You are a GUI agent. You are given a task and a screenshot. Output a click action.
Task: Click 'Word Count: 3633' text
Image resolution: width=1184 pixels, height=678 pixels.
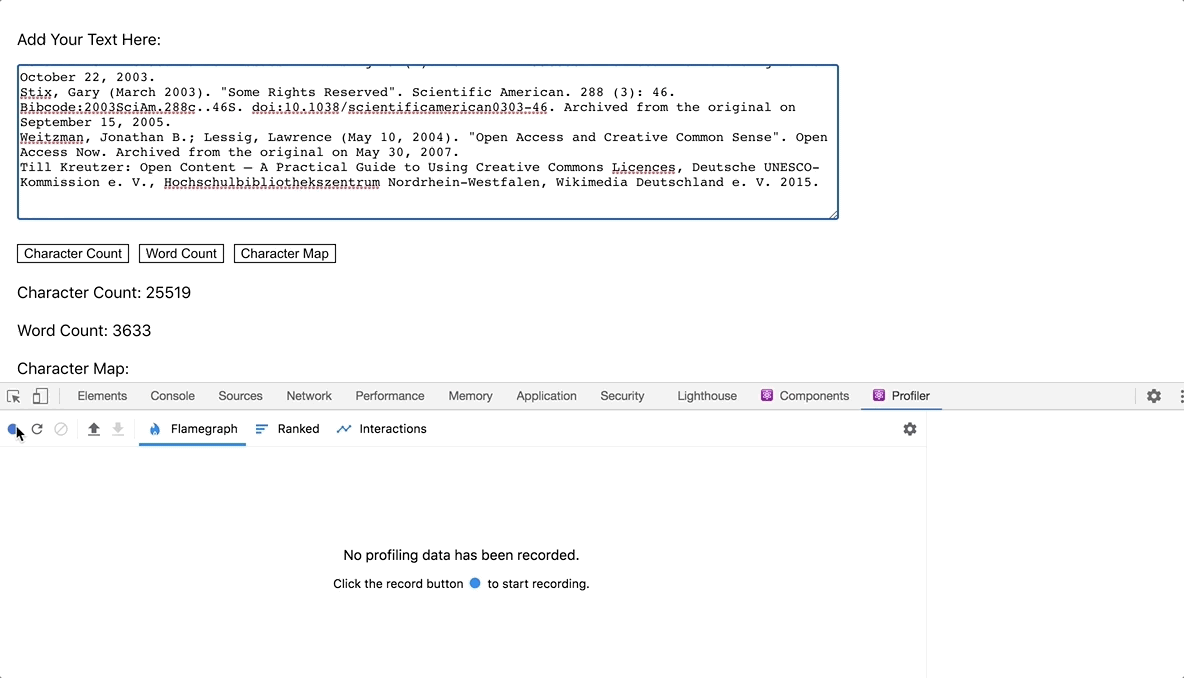point(84,331)
